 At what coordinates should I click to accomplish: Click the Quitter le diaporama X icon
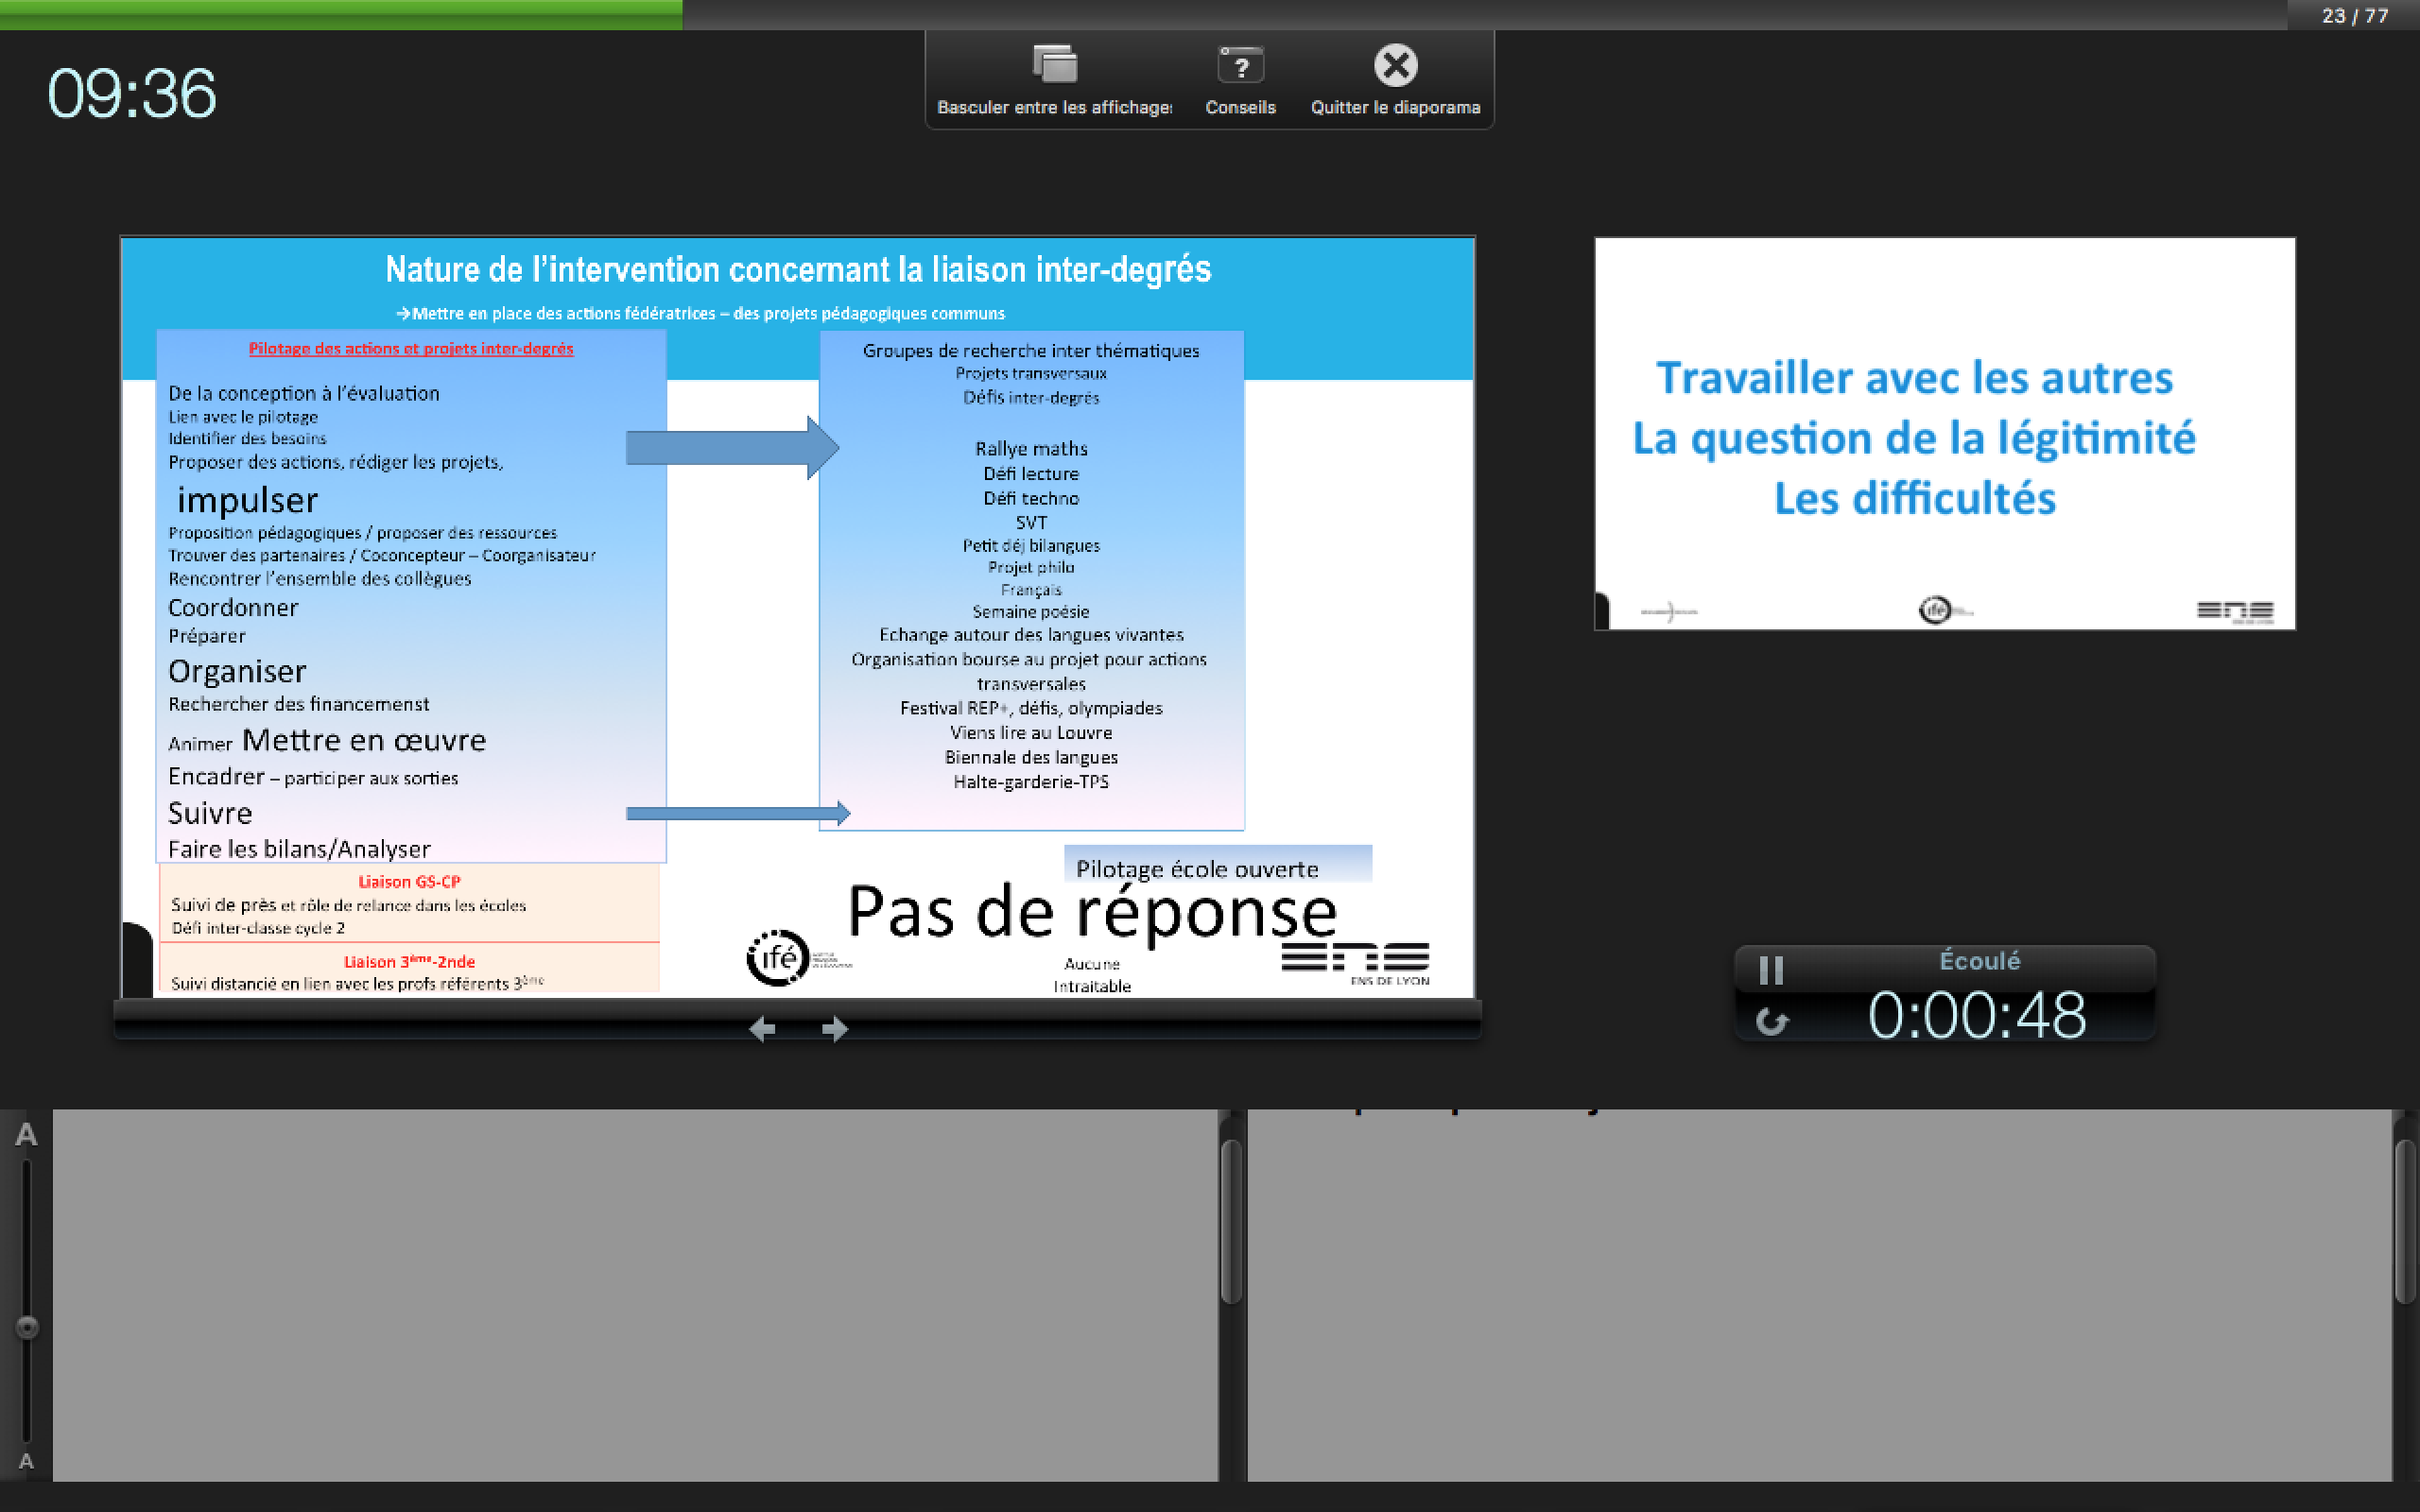pyautogui.click(x=1395, y=66)
